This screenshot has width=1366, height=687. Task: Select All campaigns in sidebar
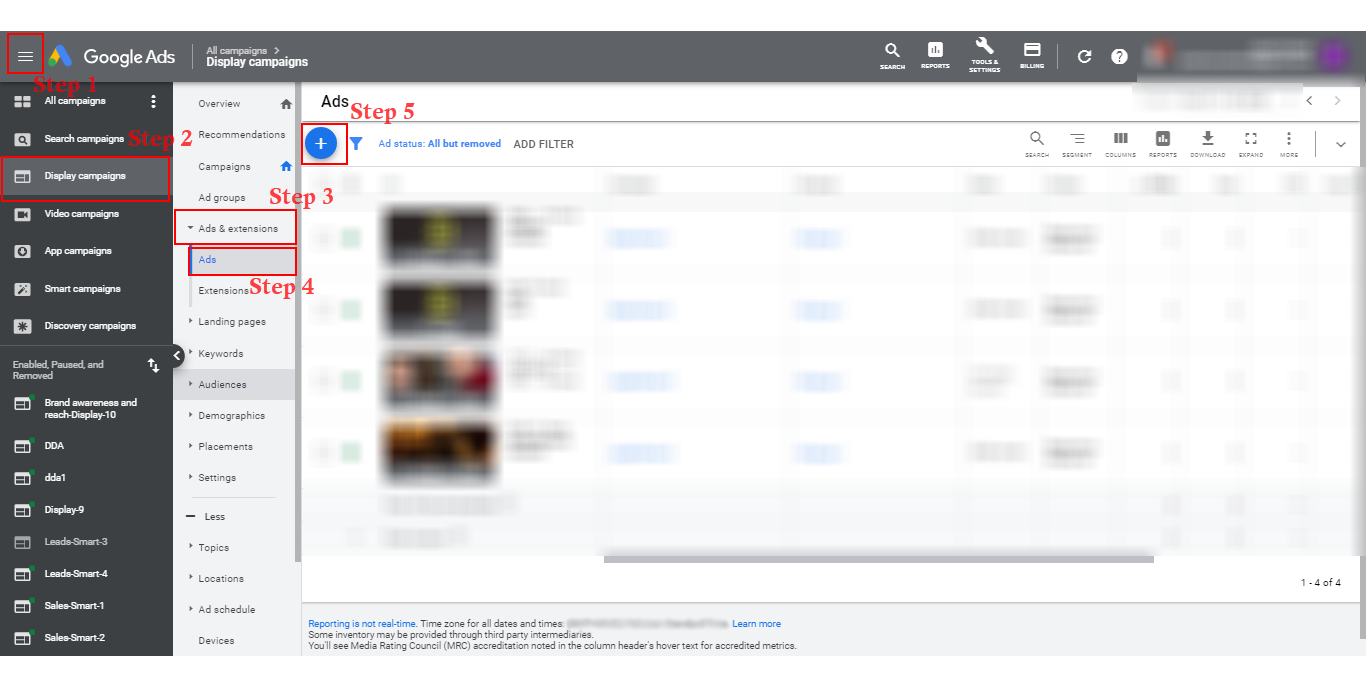tap(75, 101)
